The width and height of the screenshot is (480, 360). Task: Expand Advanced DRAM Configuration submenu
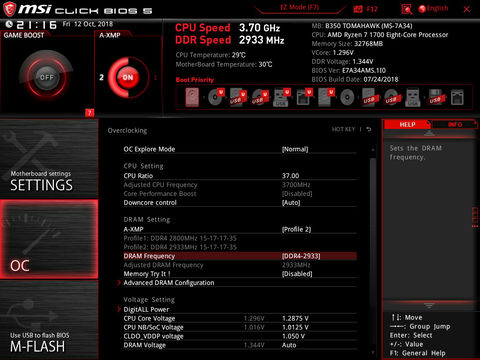tap(240, 283)
